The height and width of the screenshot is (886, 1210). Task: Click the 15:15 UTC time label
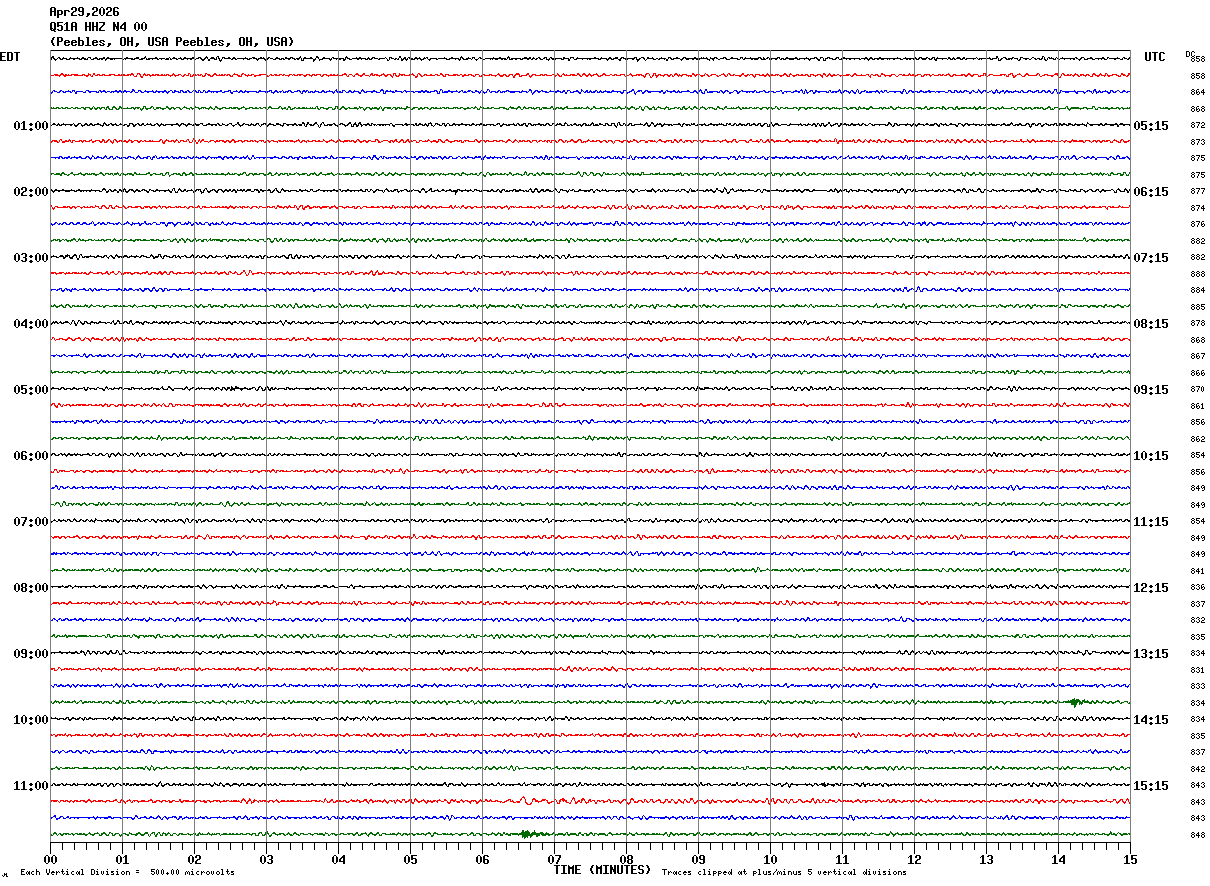(1150, 786)
